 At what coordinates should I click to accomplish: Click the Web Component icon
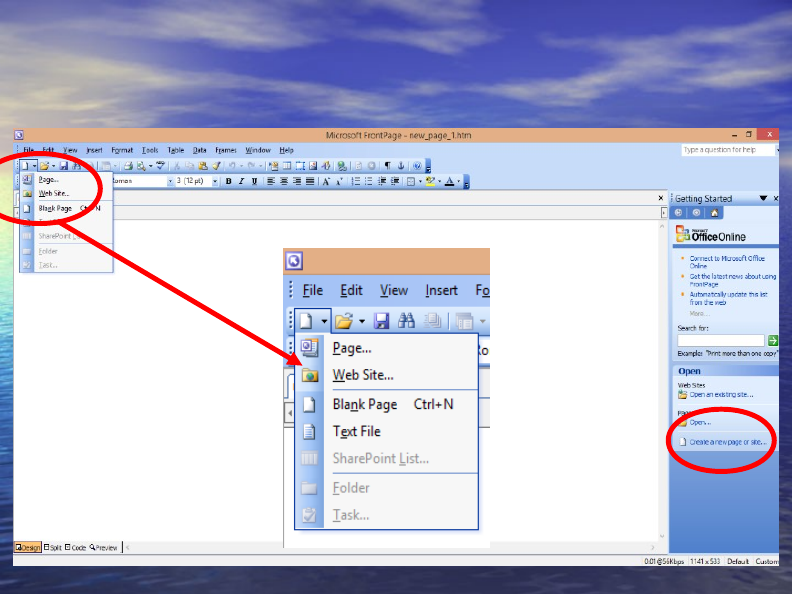coord(274,166)
